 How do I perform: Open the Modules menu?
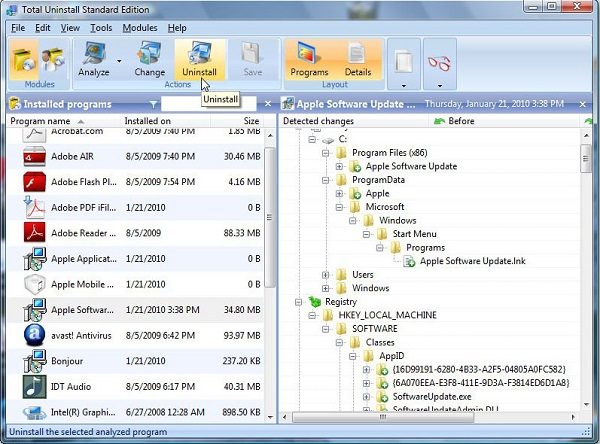click(140, 28)
